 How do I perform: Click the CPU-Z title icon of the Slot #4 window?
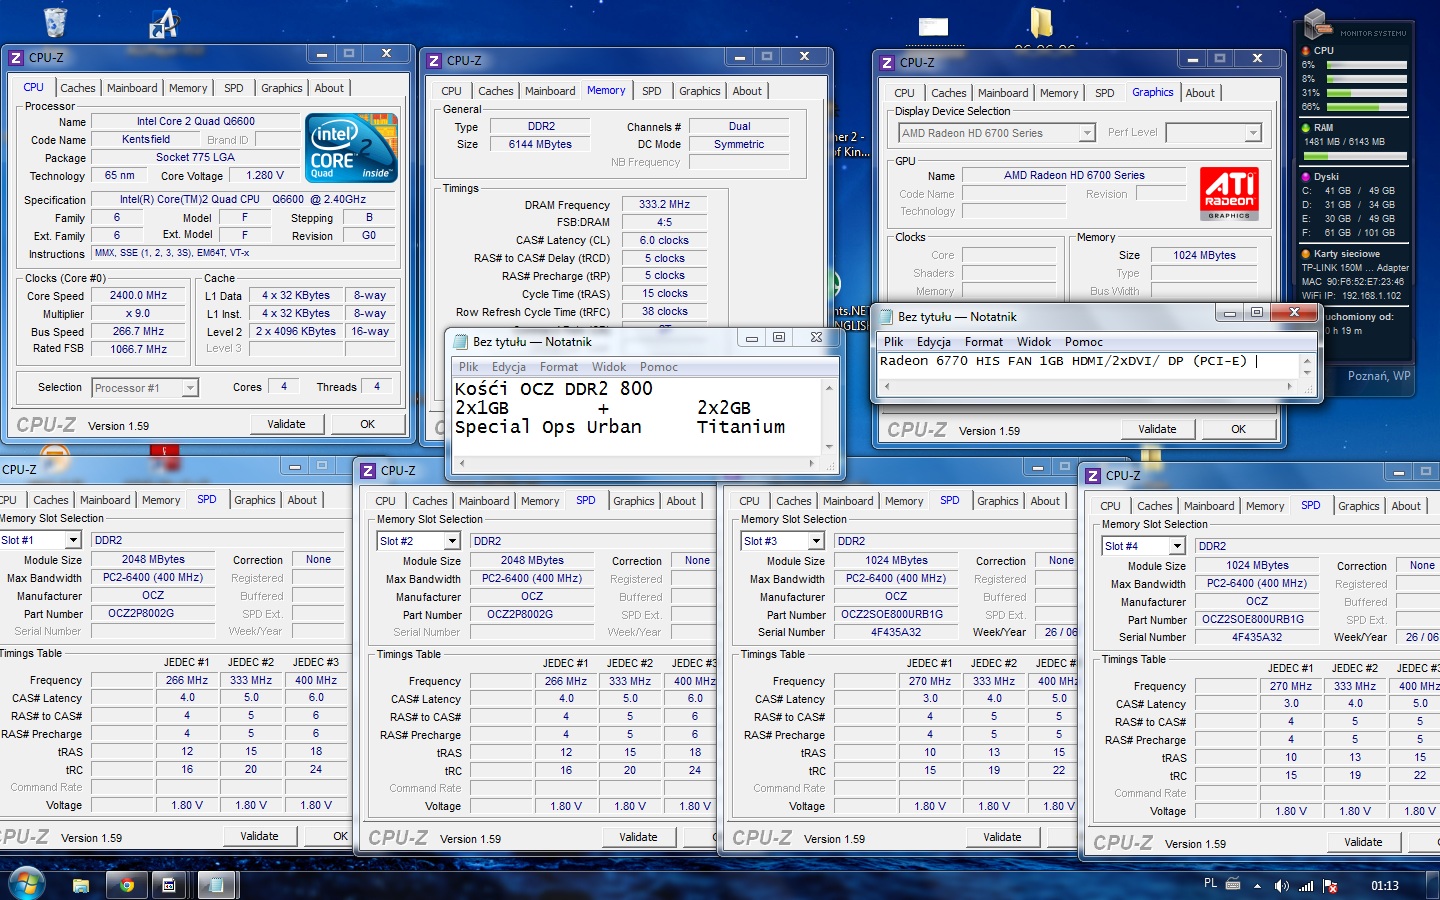(x=1093, y=476)
